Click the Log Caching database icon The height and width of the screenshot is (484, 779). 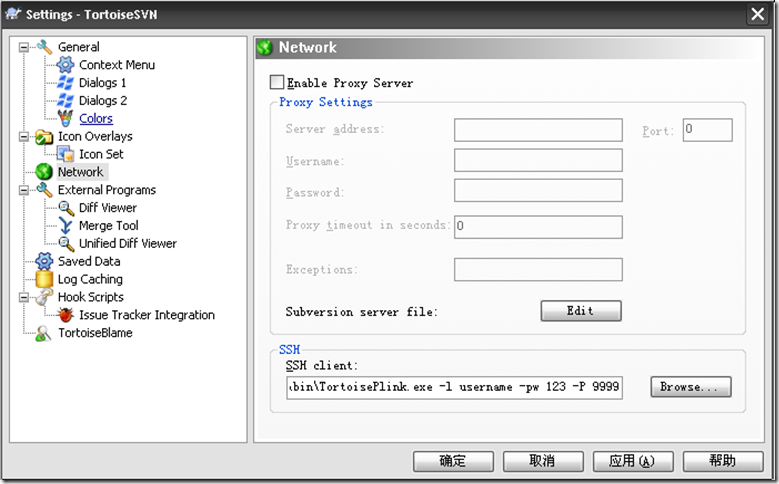[44, 279]
